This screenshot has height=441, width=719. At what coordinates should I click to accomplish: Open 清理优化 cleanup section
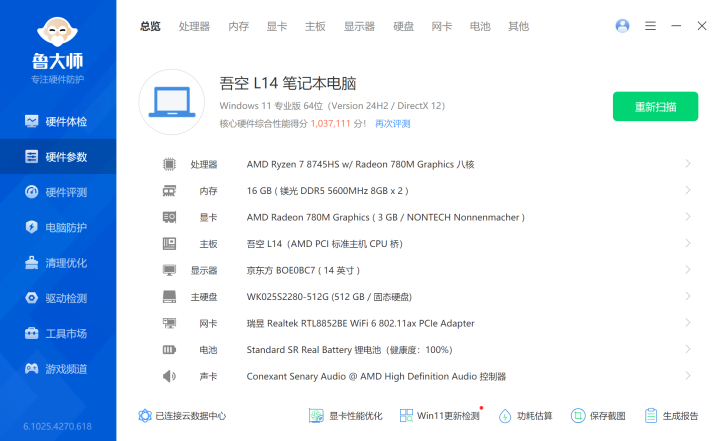tap(58, 263)
